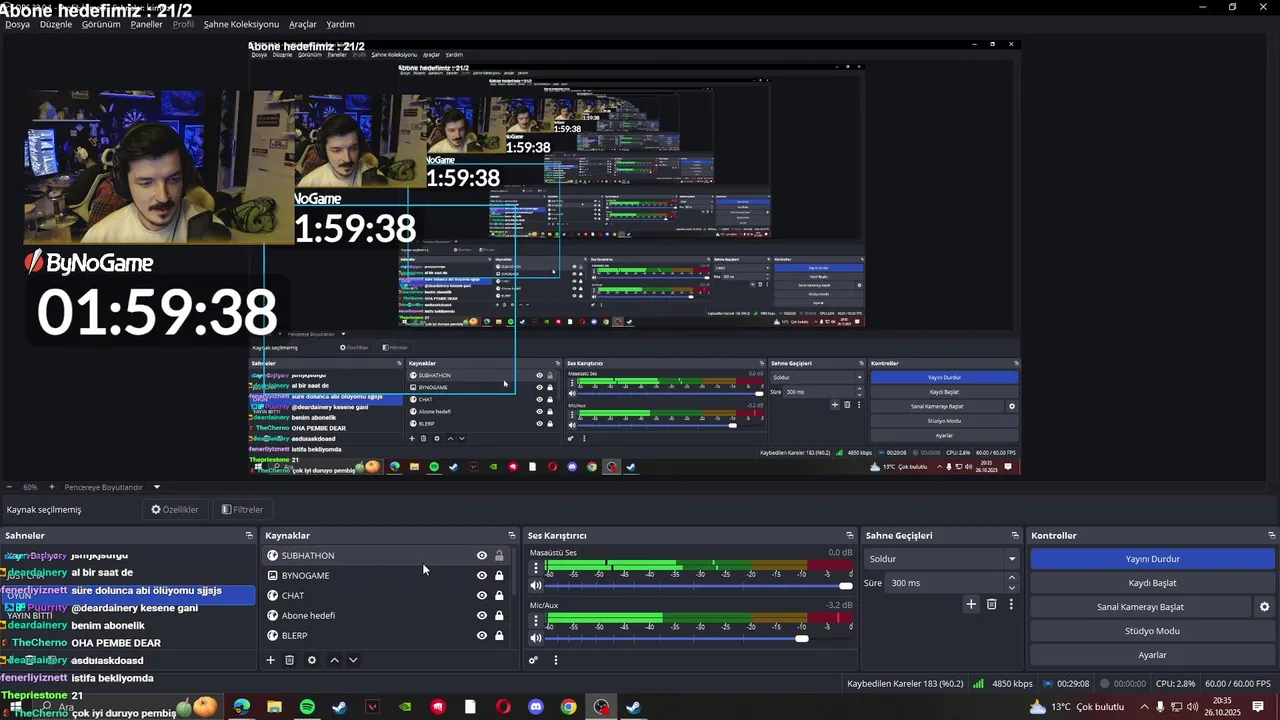Click the Filtreler filters button

[243, 509]
